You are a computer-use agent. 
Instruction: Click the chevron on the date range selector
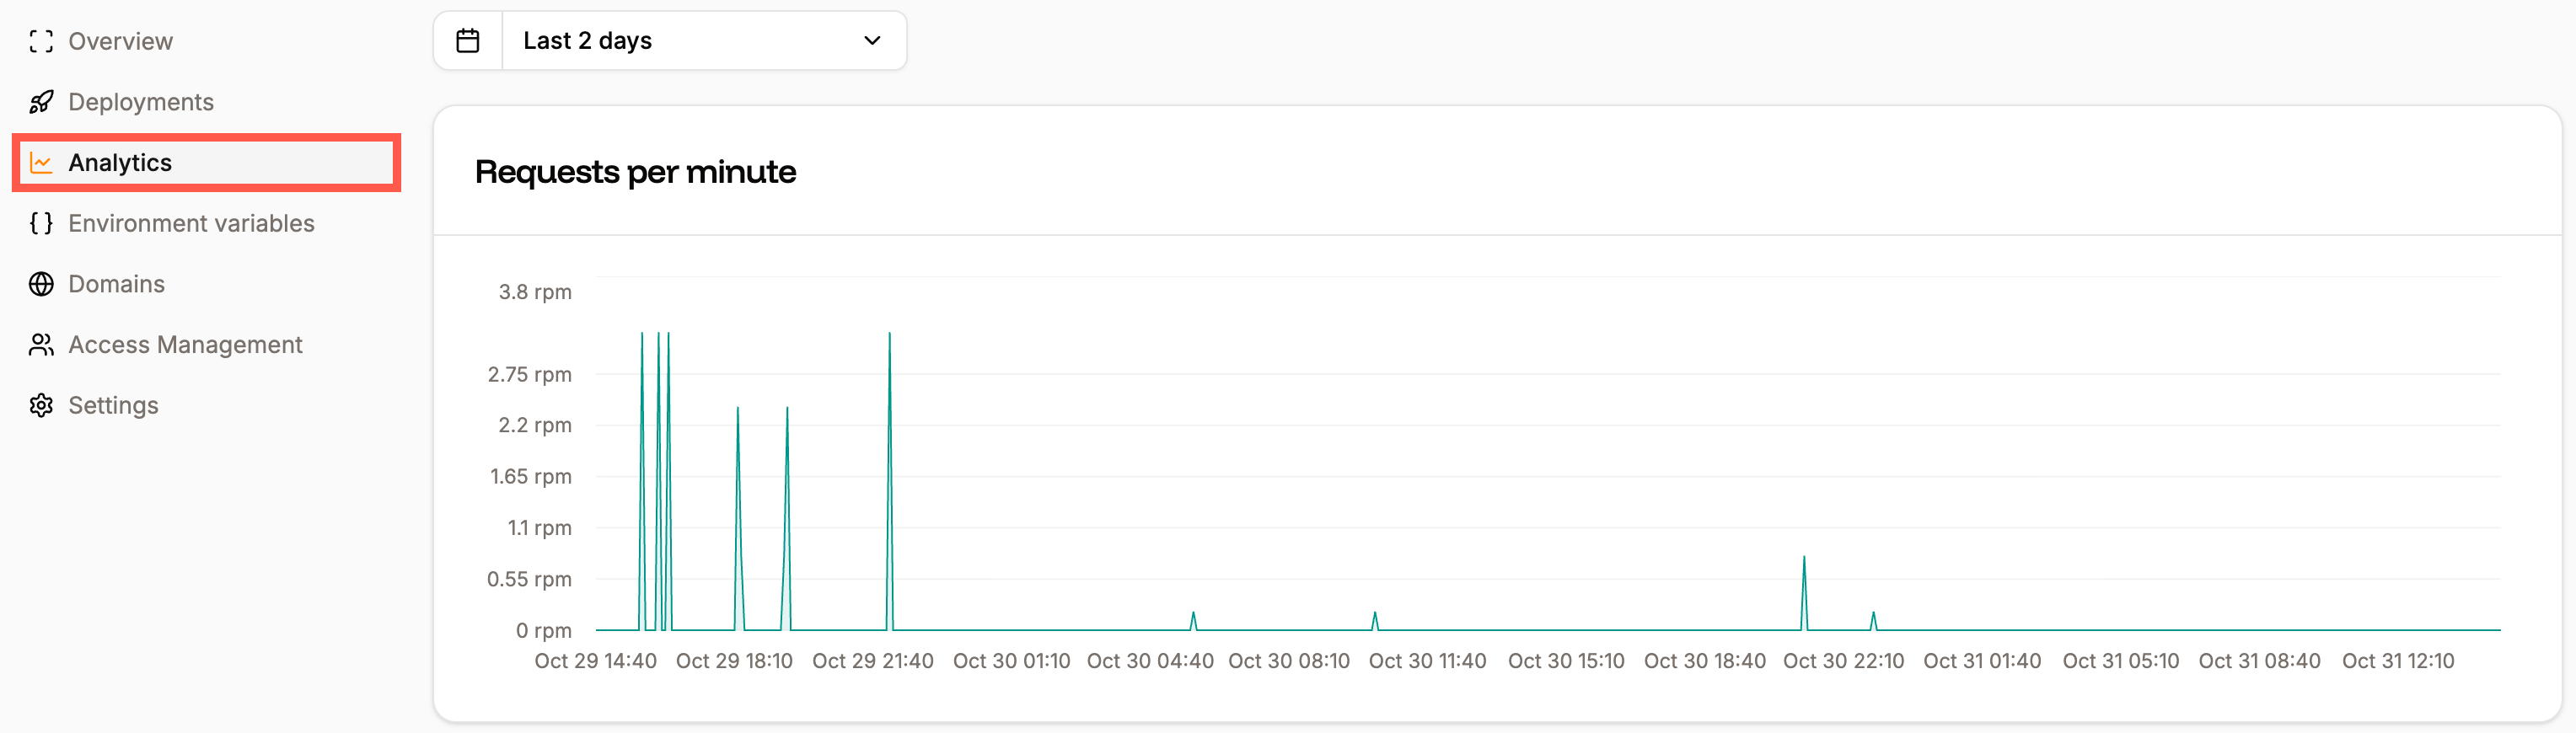[x=871, y=41]
